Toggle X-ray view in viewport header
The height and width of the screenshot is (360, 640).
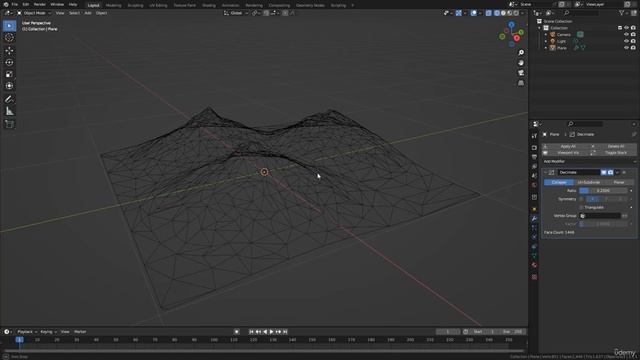click(489, 13)
